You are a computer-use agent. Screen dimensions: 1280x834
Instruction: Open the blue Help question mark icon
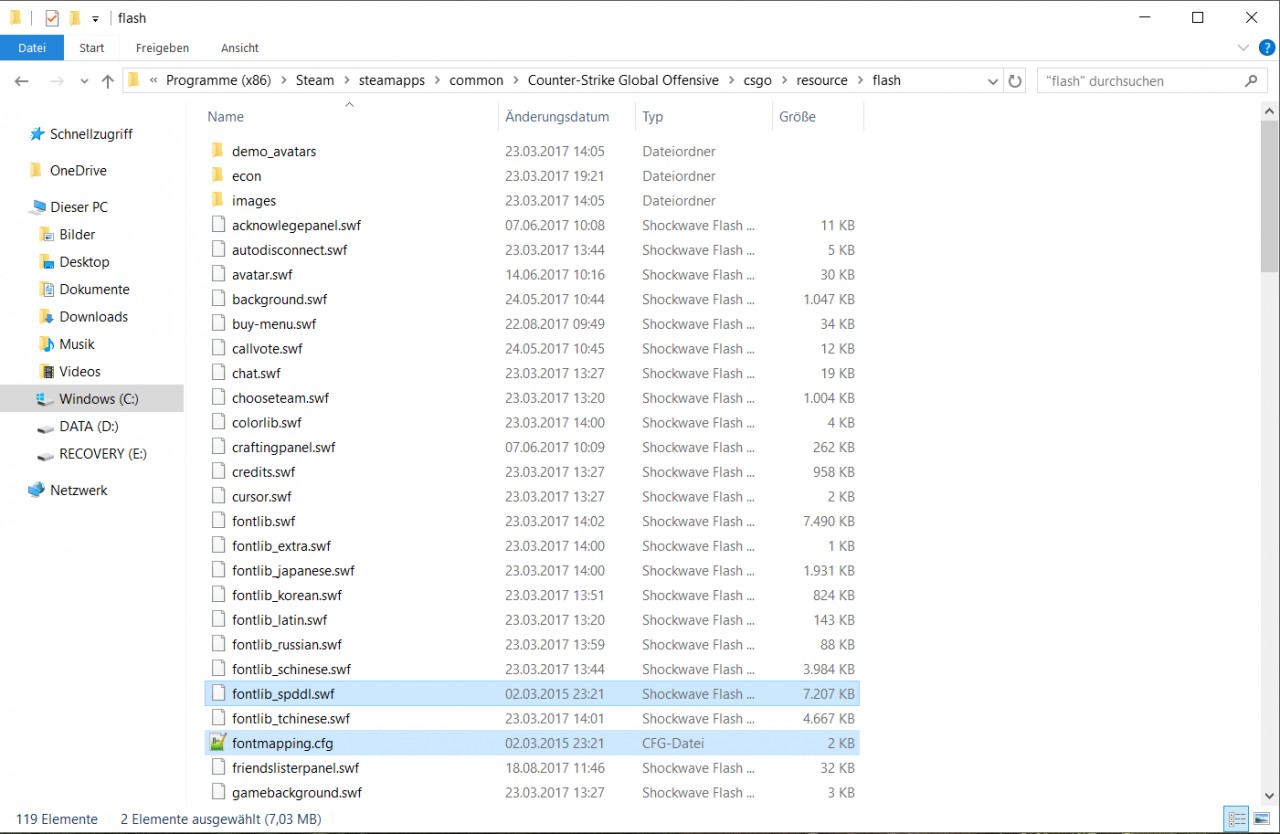pos(1266,47)
